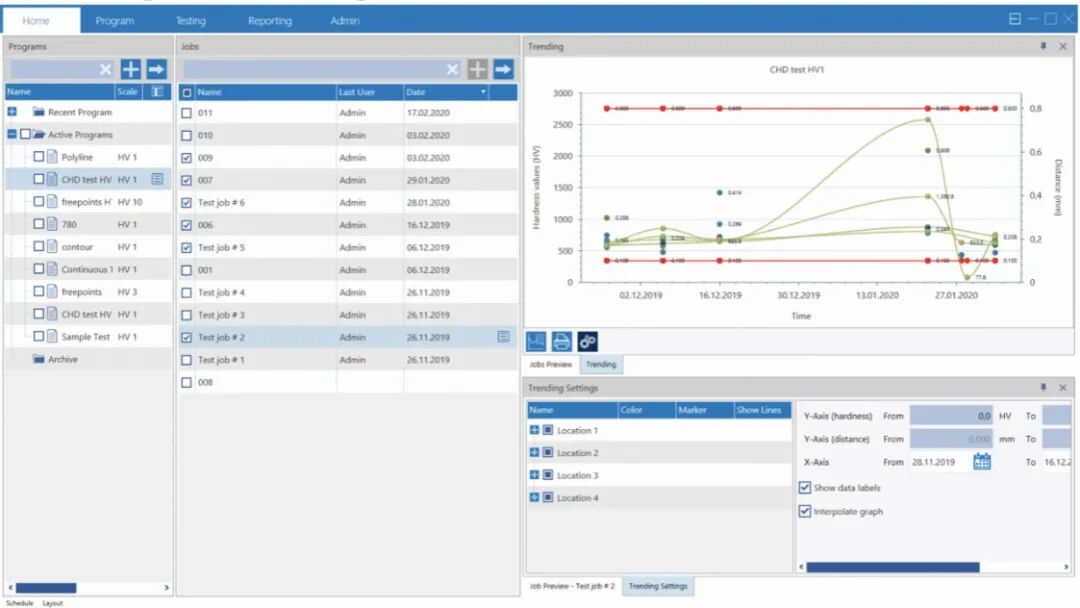The image size is (1080, 608).
Task: Sort programs by Scale column header
Action: click(x=127, y=92)
